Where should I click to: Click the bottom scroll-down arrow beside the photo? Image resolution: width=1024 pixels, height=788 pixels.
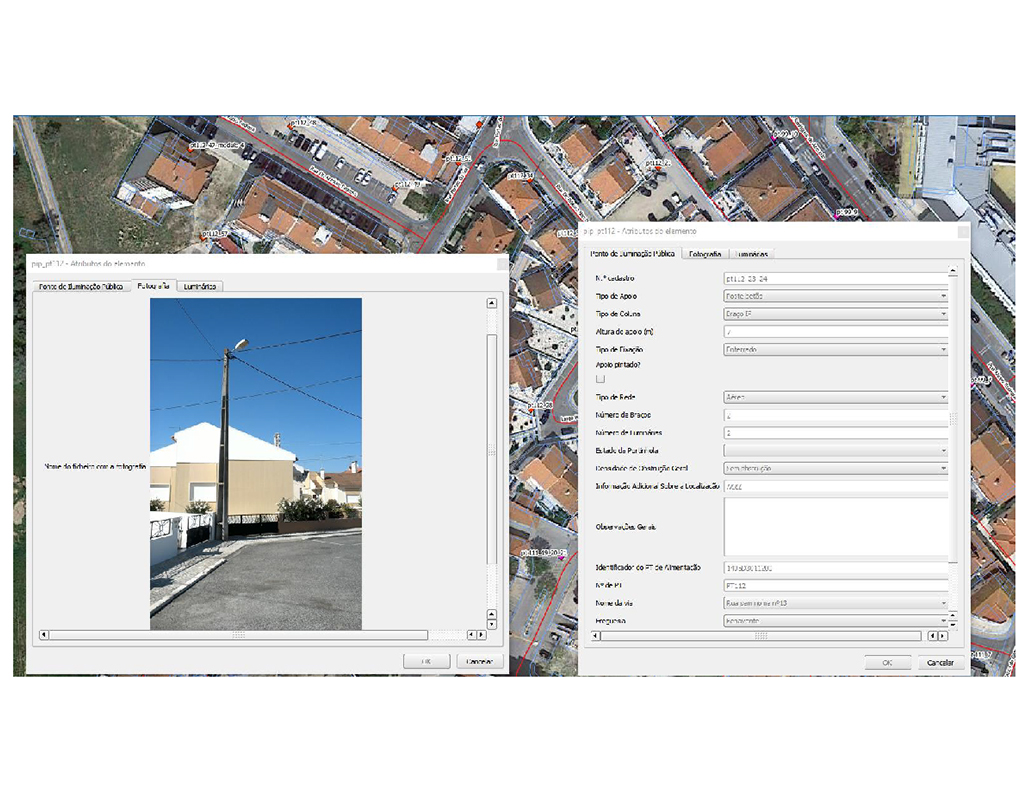(x=492, y=623)
